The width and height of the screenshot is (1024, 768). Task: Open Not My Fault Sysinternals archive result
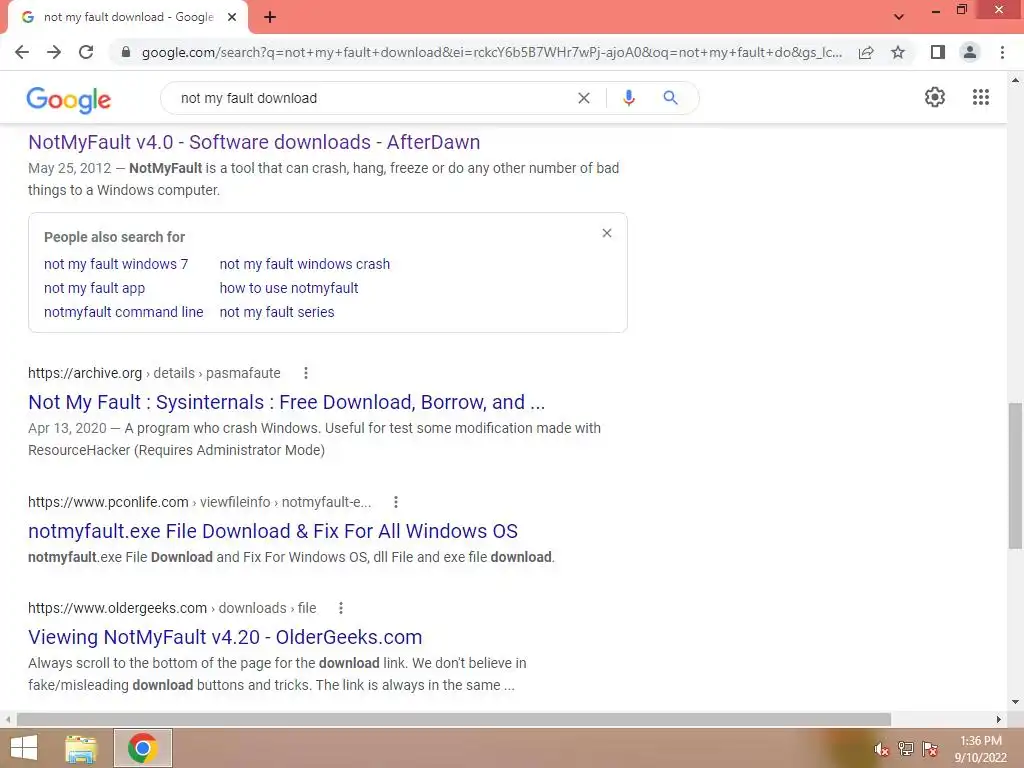click(286, 402)
